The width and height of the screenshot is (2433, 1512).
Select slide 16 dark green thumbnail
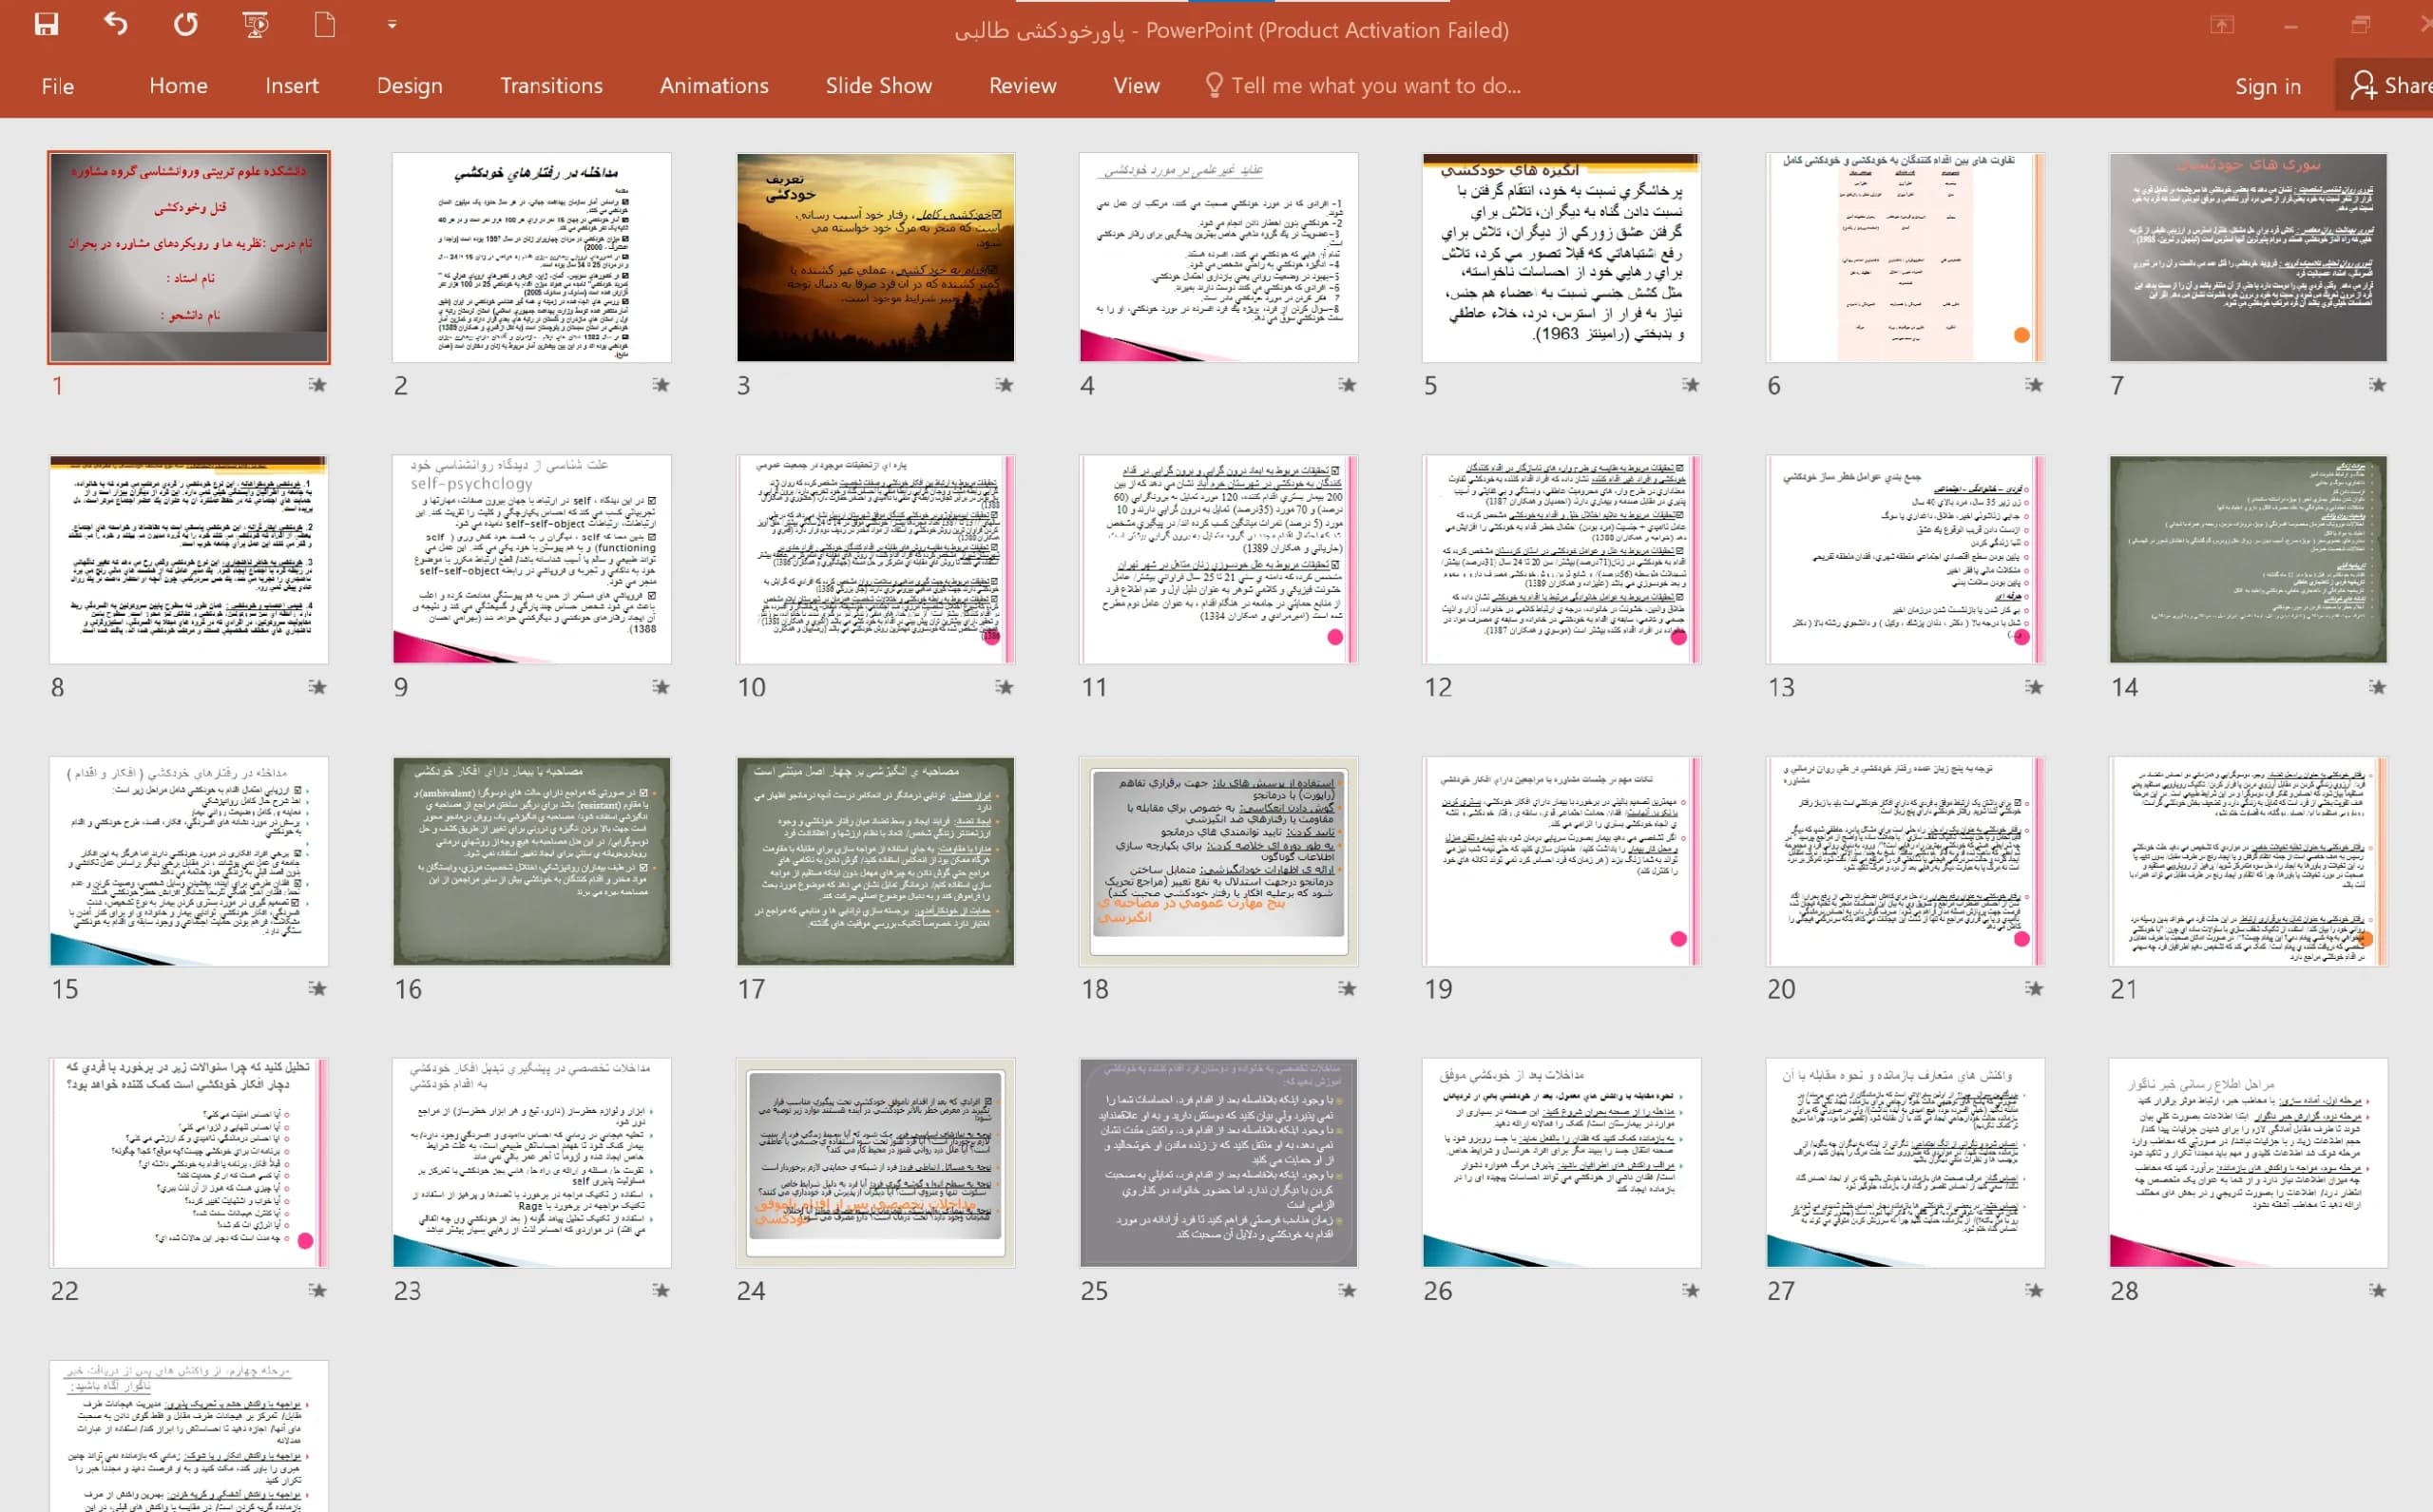coord(532,861)
